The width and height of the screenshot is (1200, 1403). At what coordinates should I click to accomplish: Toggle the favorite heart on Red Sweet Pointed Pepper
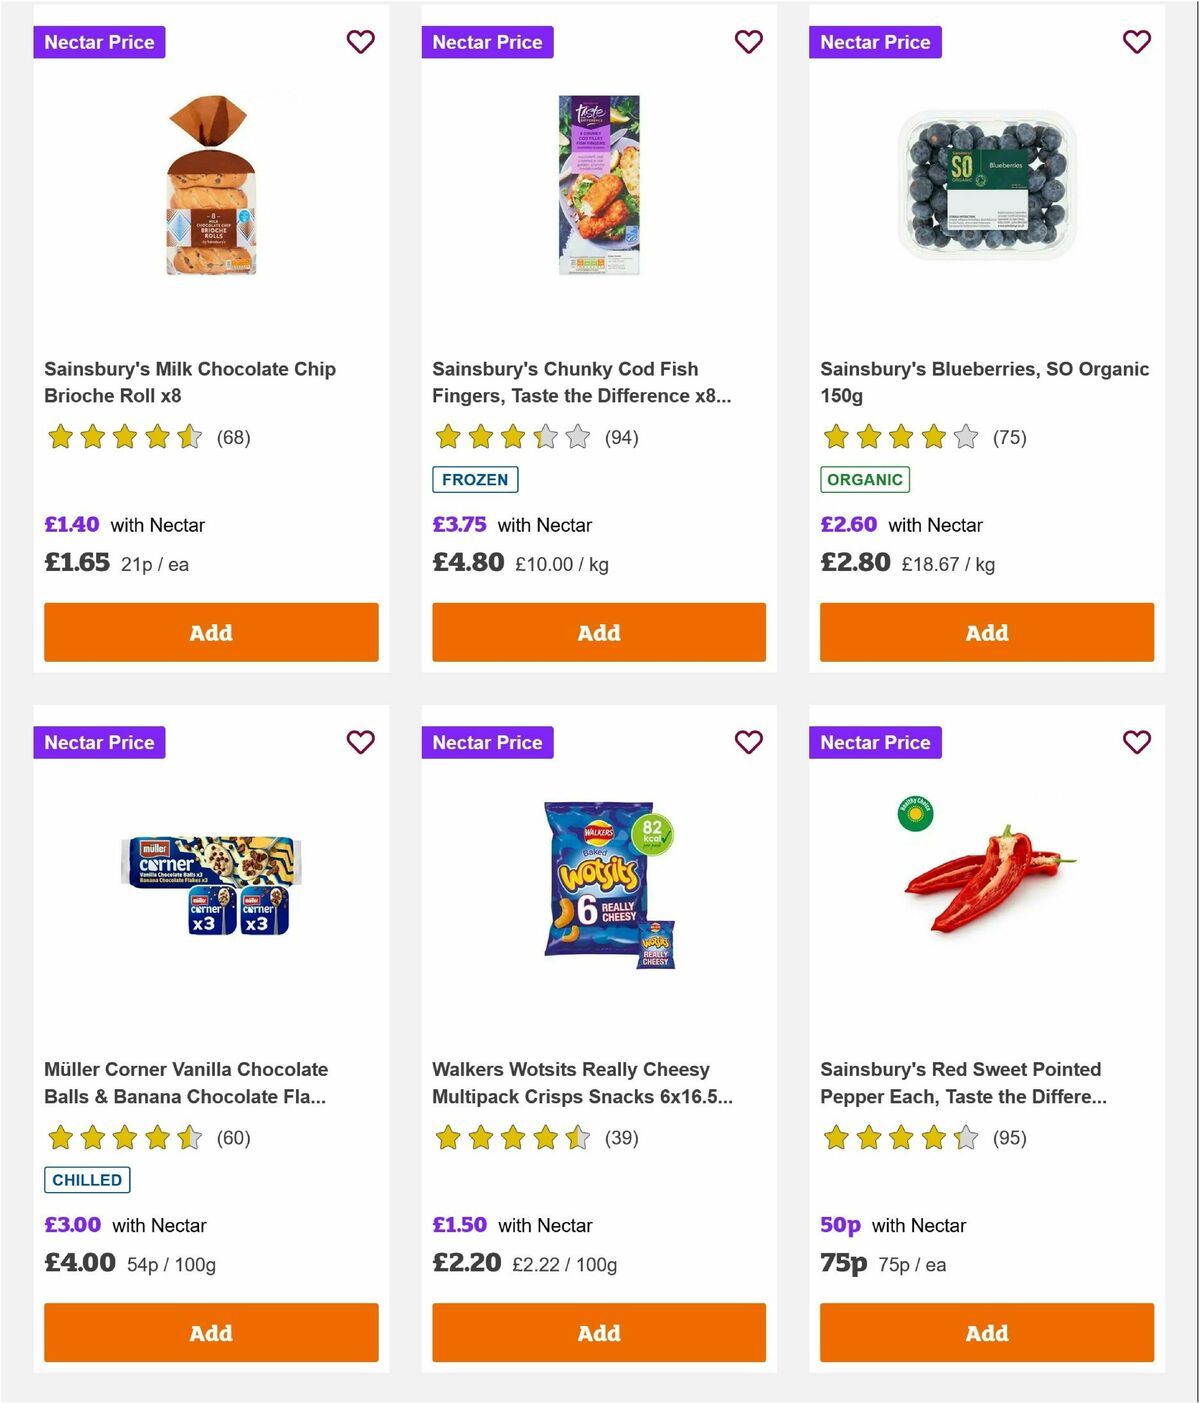pyautogui.click(x=1136, y=742)
